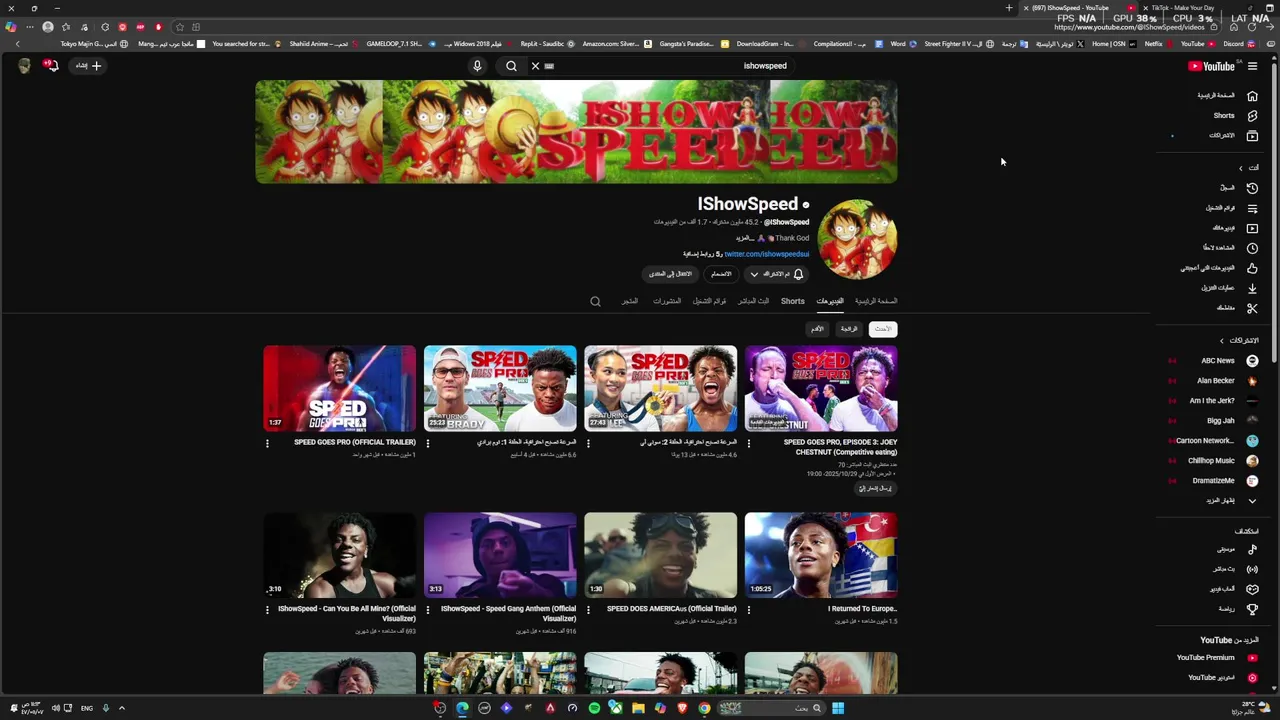Click the magnifier search button
Viewport: 1280px width, 720px height.
(511, 66)
